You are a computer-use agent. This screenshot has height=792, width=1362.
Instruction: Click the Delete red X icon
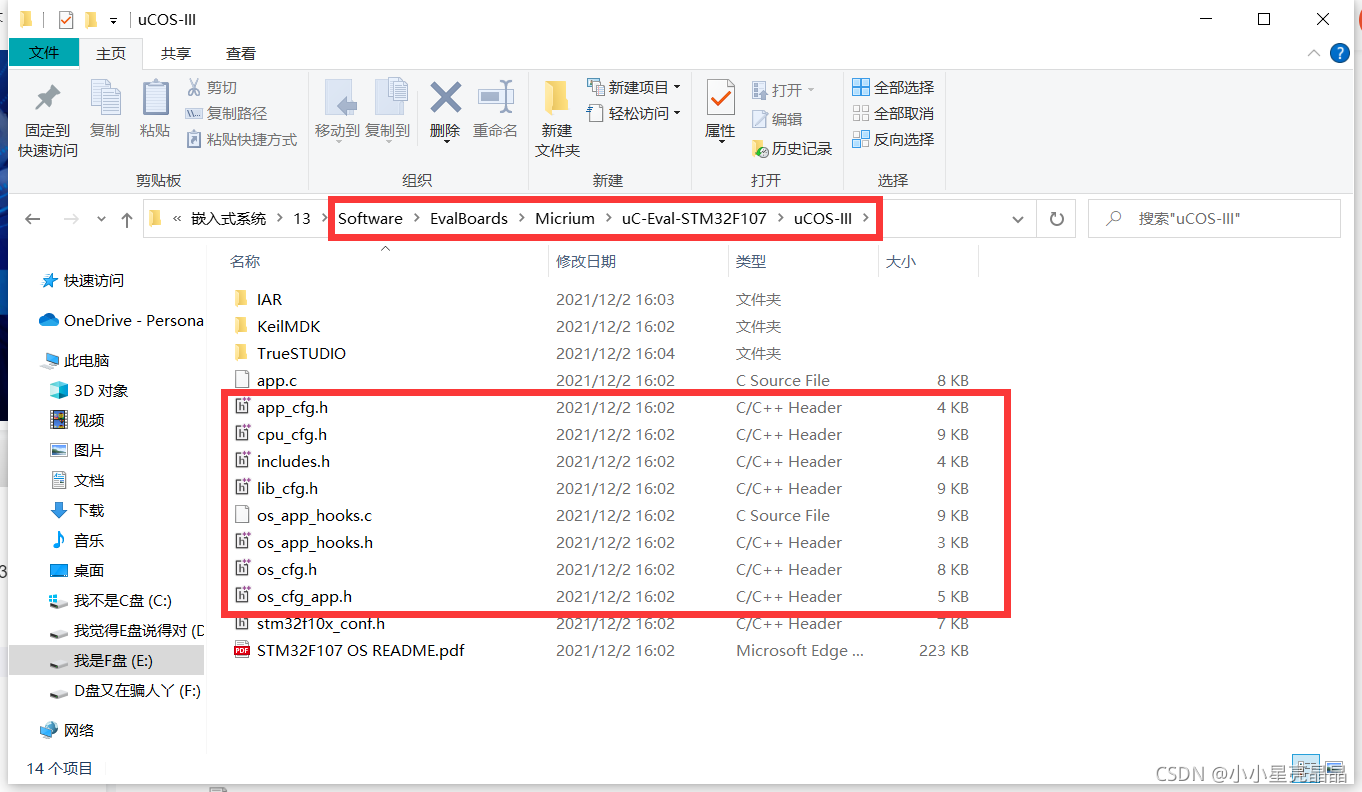(x=445, y=98)
